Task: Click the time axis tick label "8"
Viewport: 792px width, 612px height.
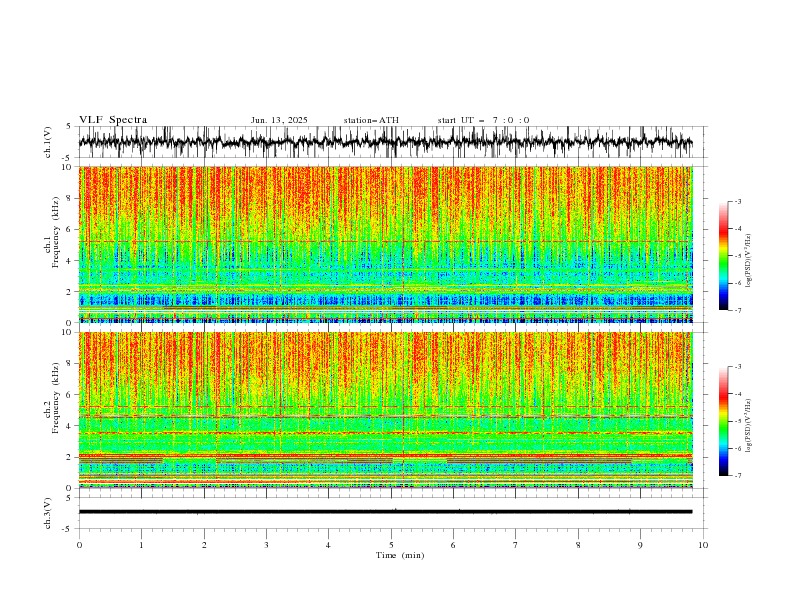Action: (x=578, y=545)
